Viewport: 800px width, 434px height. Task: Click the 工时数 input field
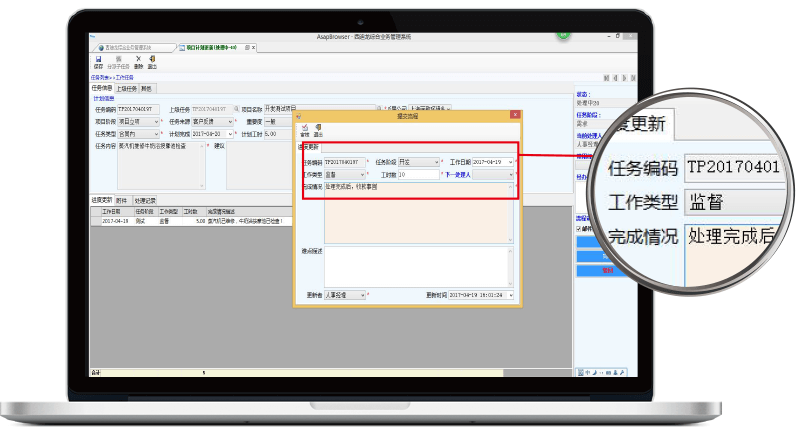point(418,174)
